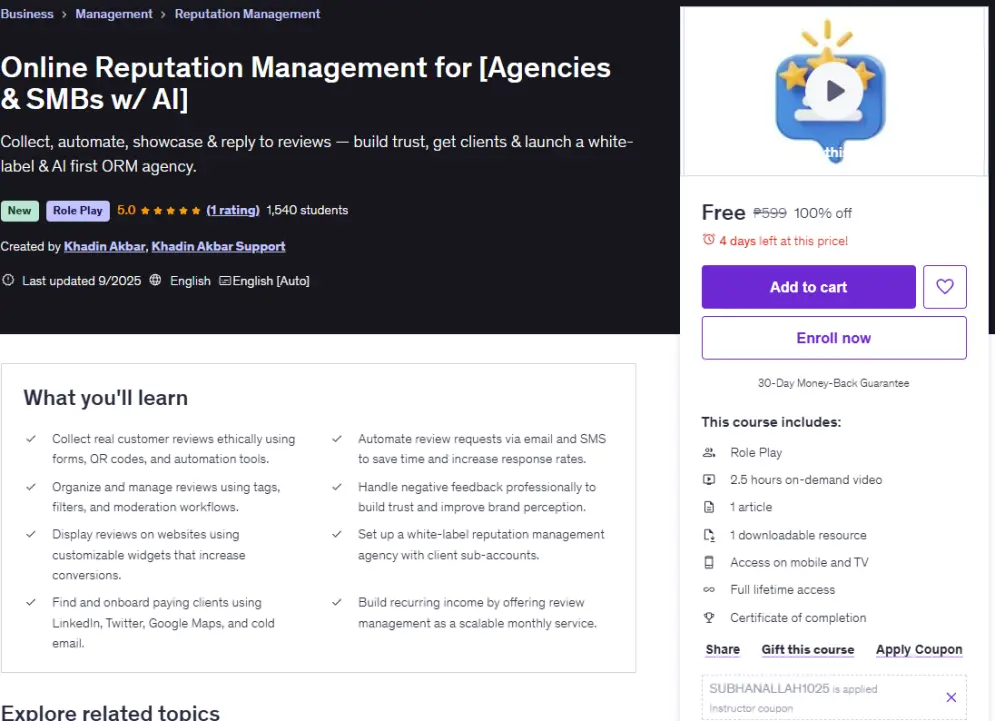This screenshot has height=721, width=995.
Task: Play the course preview video
Action: (x=834, y=91)
